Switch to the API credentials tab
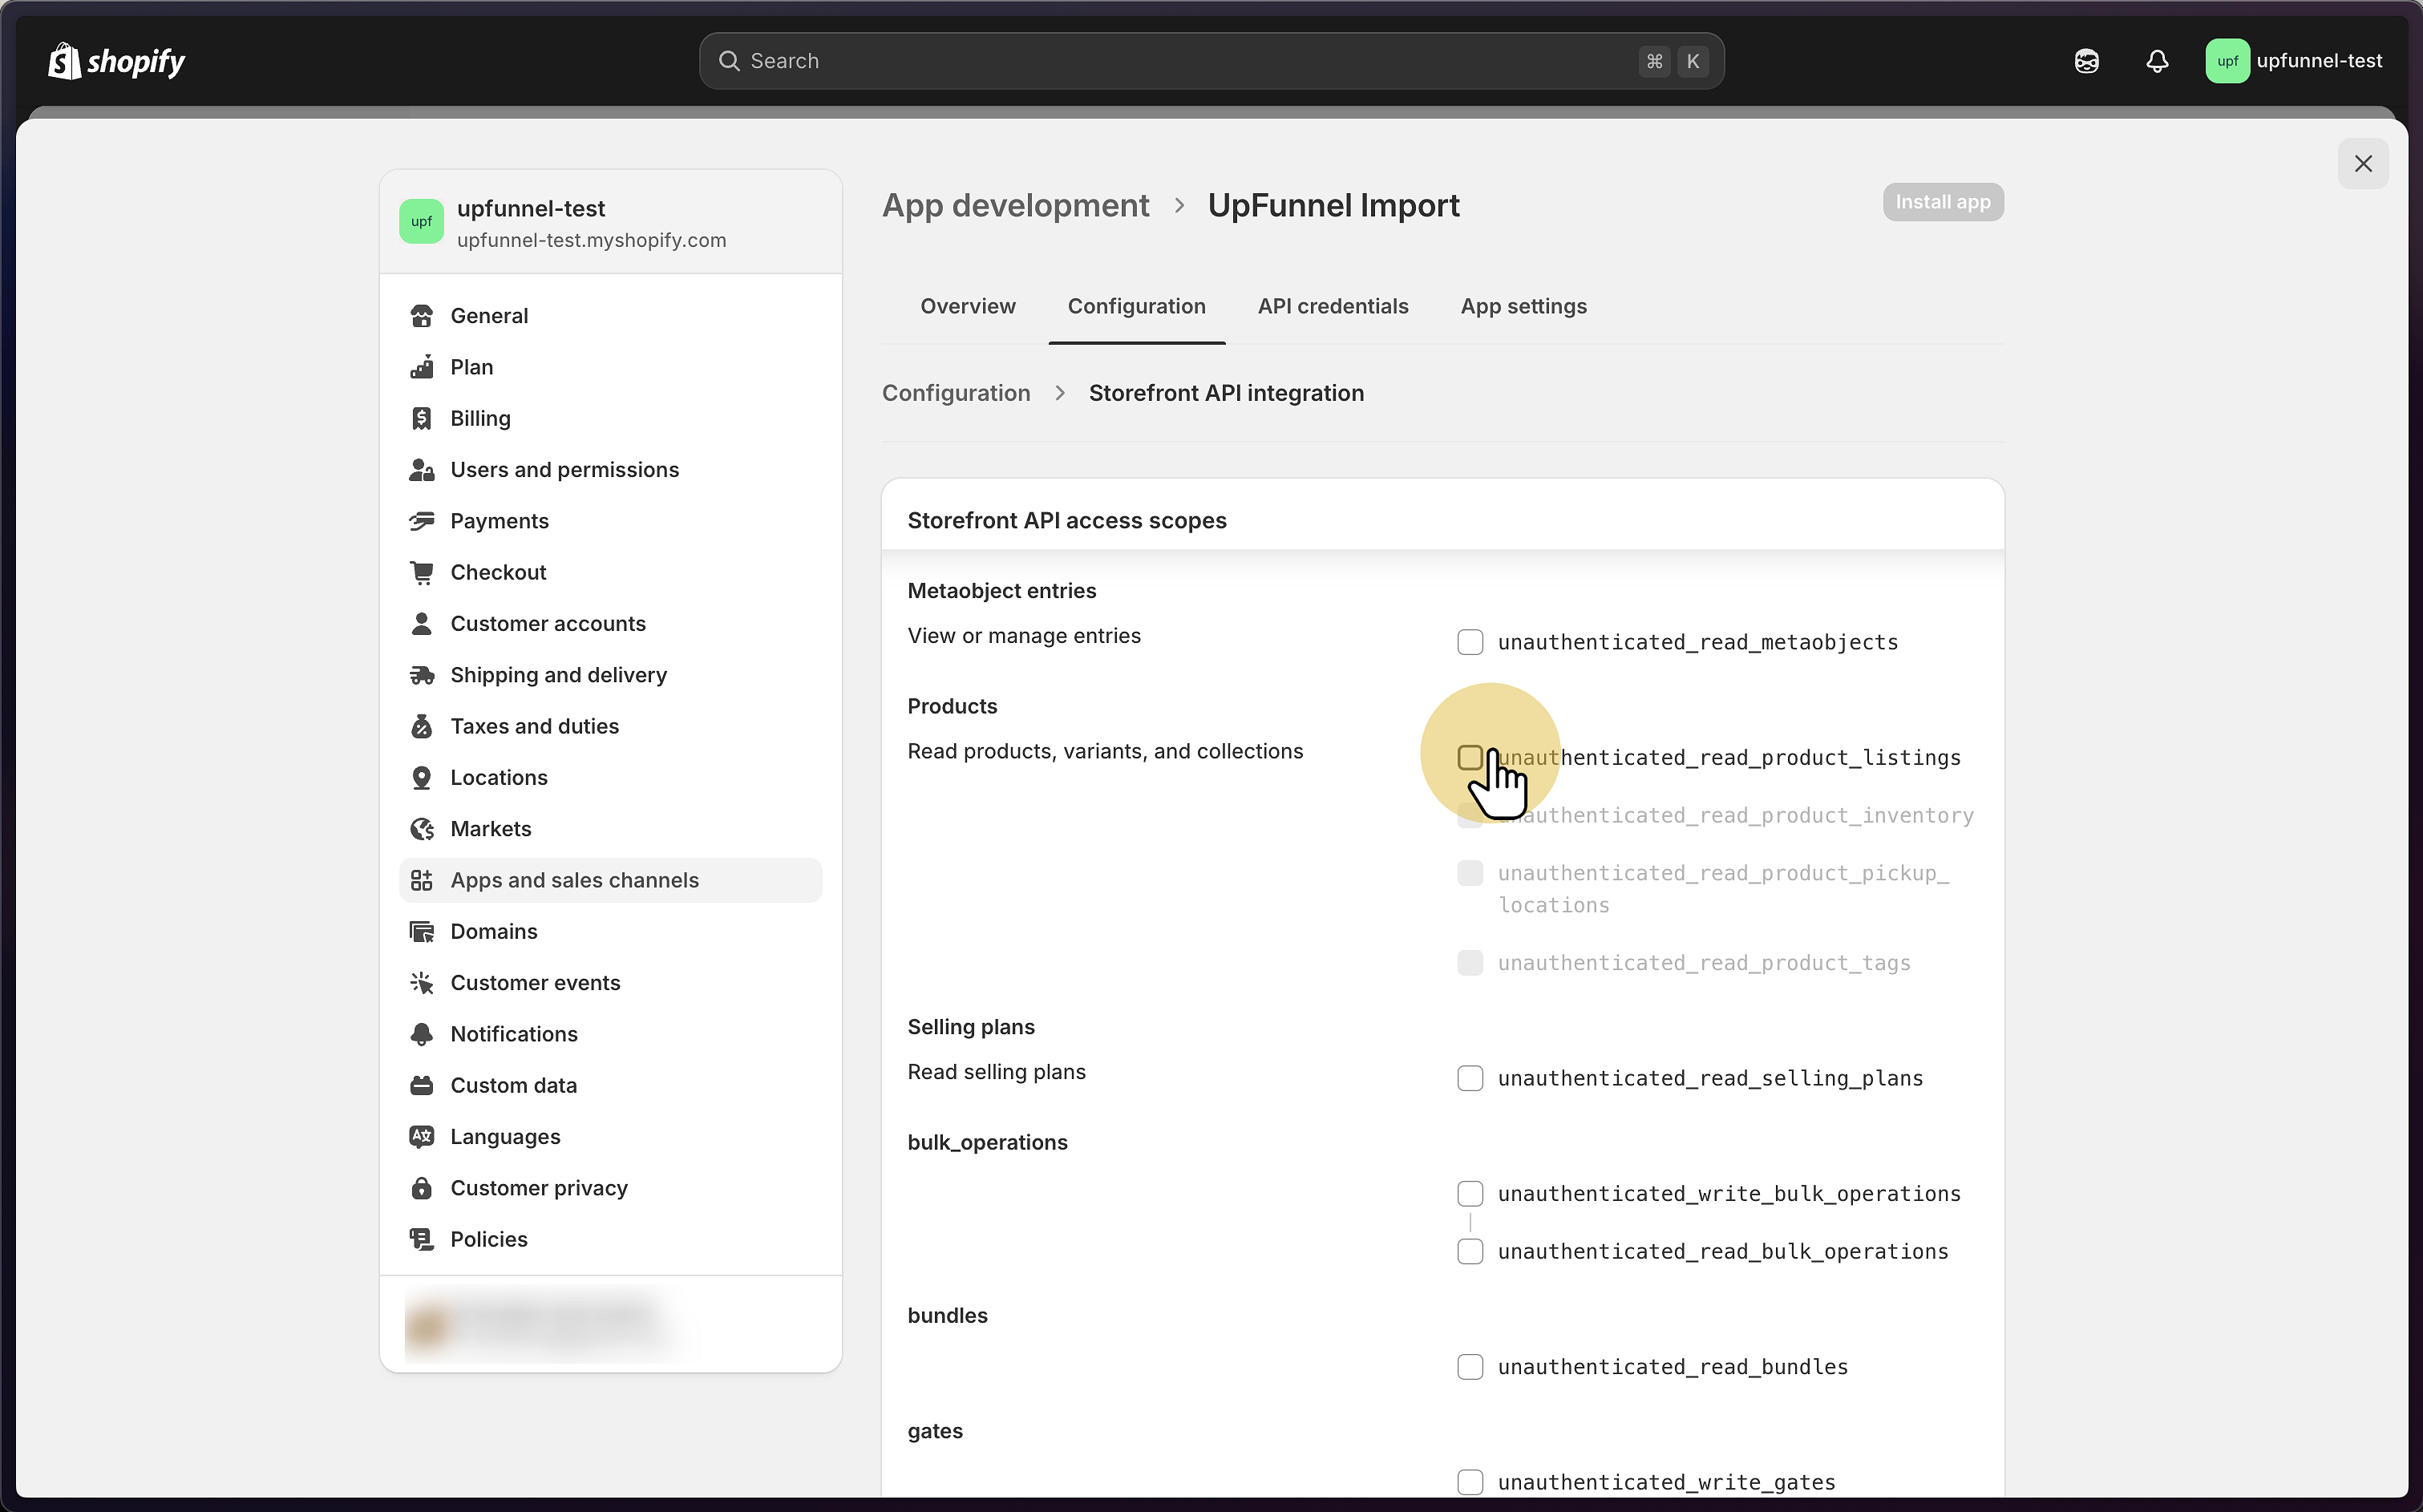 (1332, 306)
